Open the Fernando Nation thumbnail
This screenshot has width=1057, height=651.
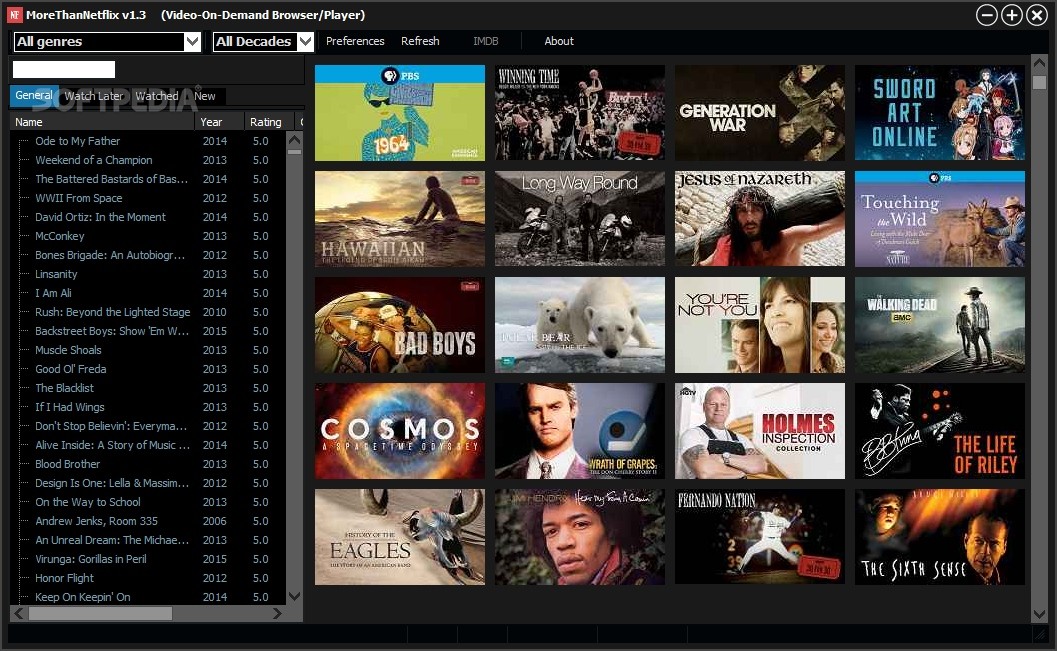click(760, 536)
